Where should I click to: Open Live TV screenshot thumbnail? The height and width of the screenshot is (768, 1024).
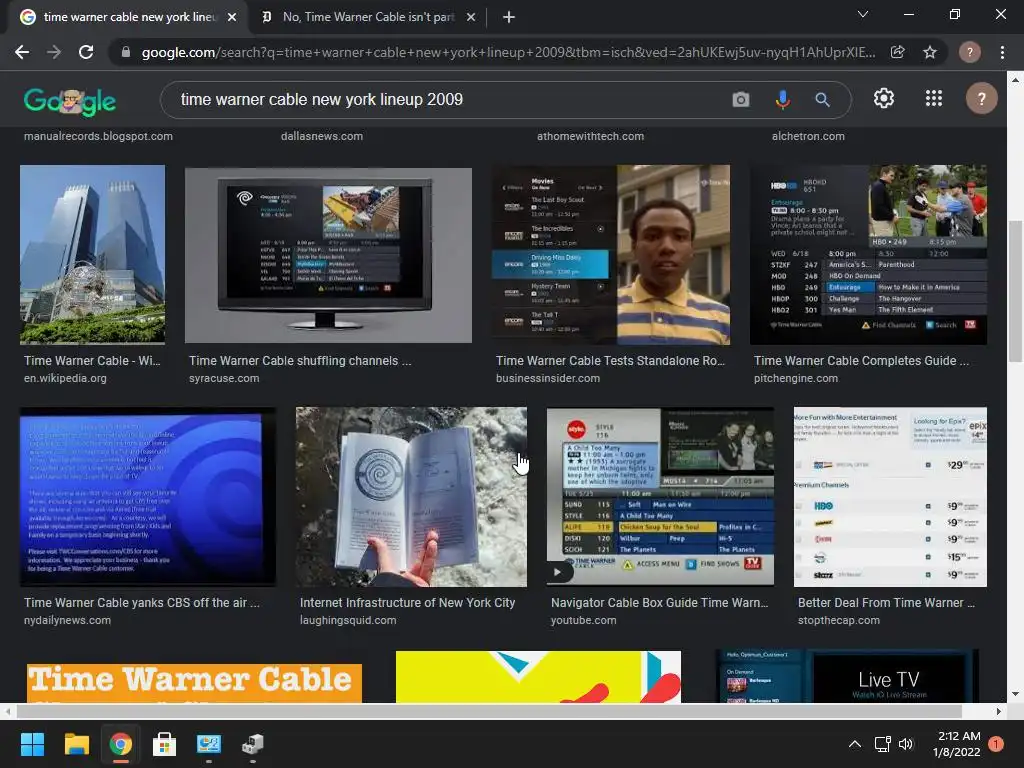click(847, 676)
